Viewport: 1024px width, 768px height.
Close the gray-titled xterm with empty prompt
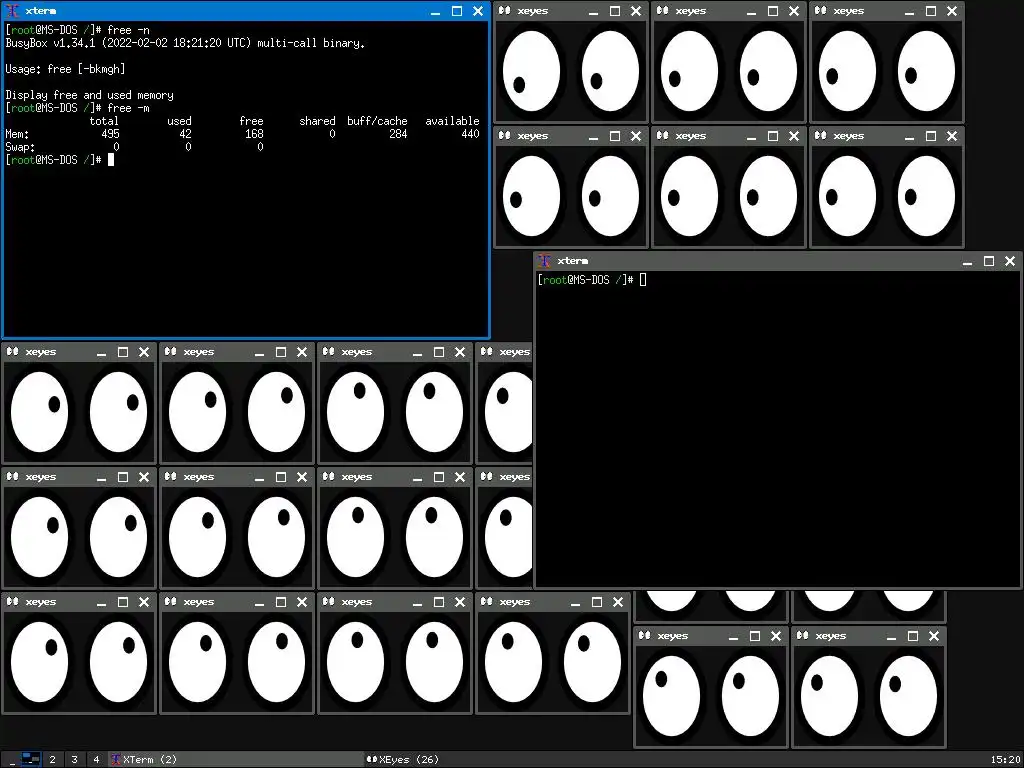coord(1010,261)
